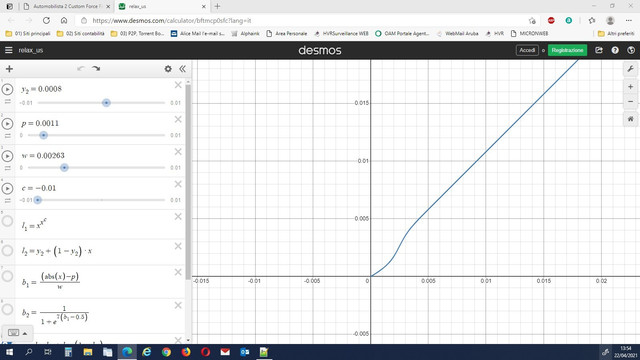
Task: Click the green Registrazione button
Action: 567,50
